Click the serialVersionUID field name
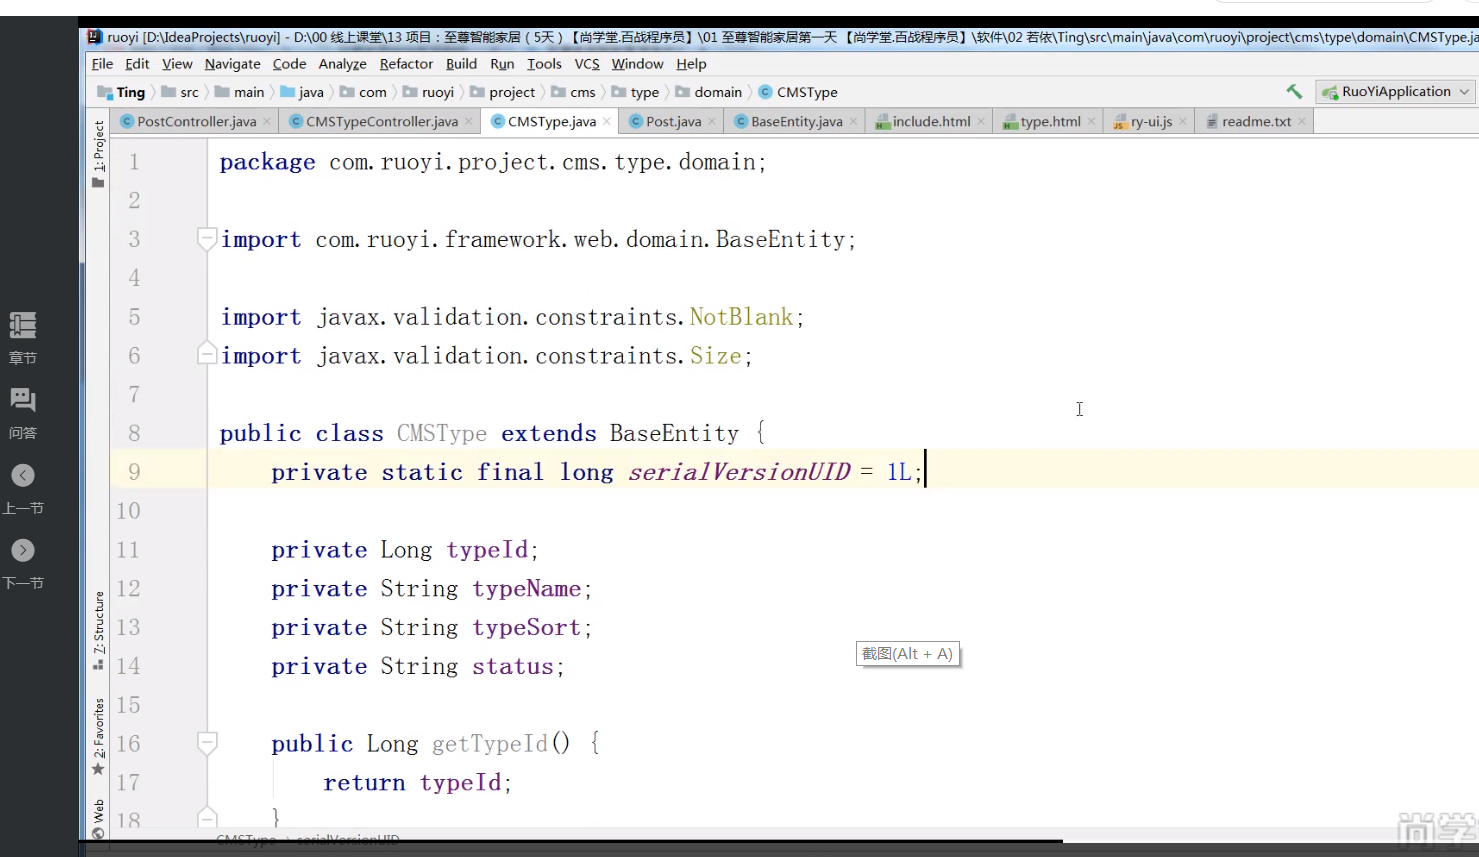Viewport: 1479px width, 857px height. click(x=739, y=472)
